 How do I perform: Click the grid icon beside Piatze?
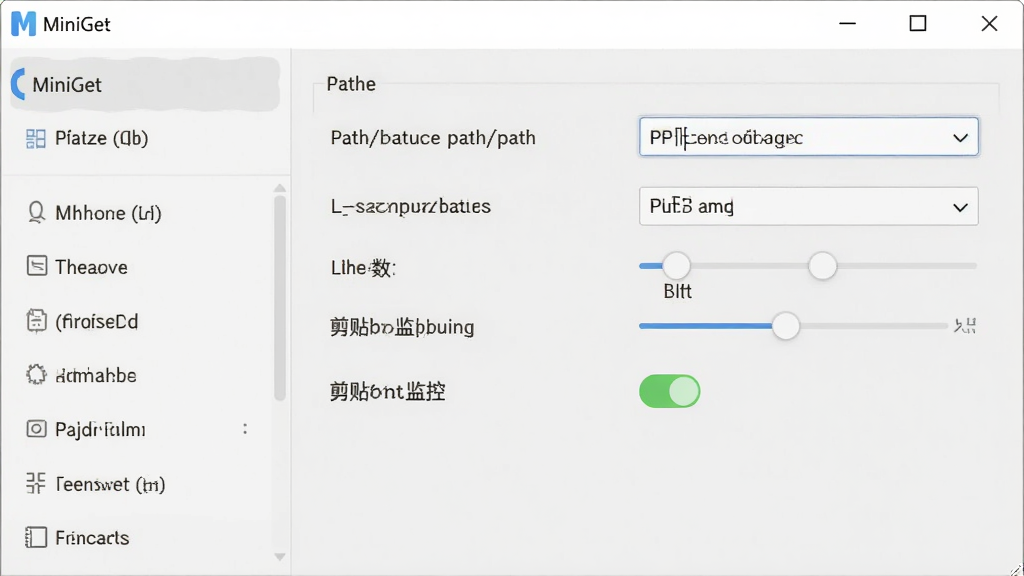click(x=35, y=138)
